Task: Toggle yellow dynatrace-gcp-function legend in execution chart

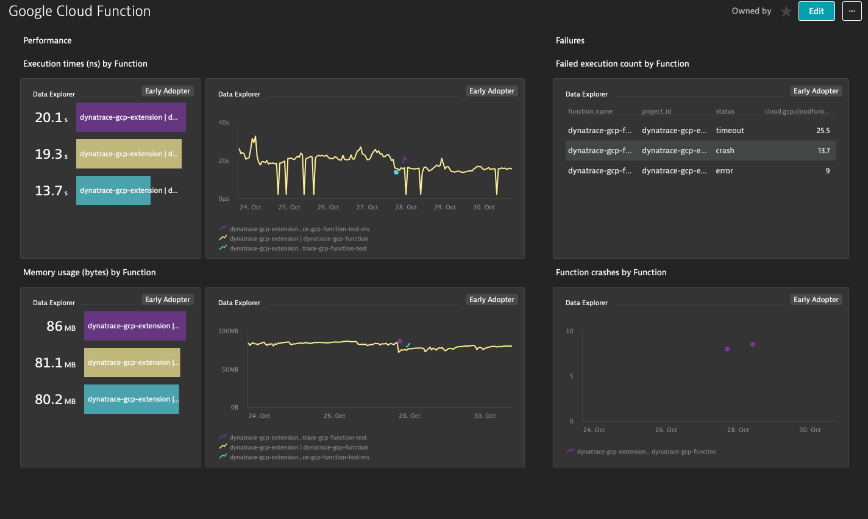Action: tap(293, 238)
